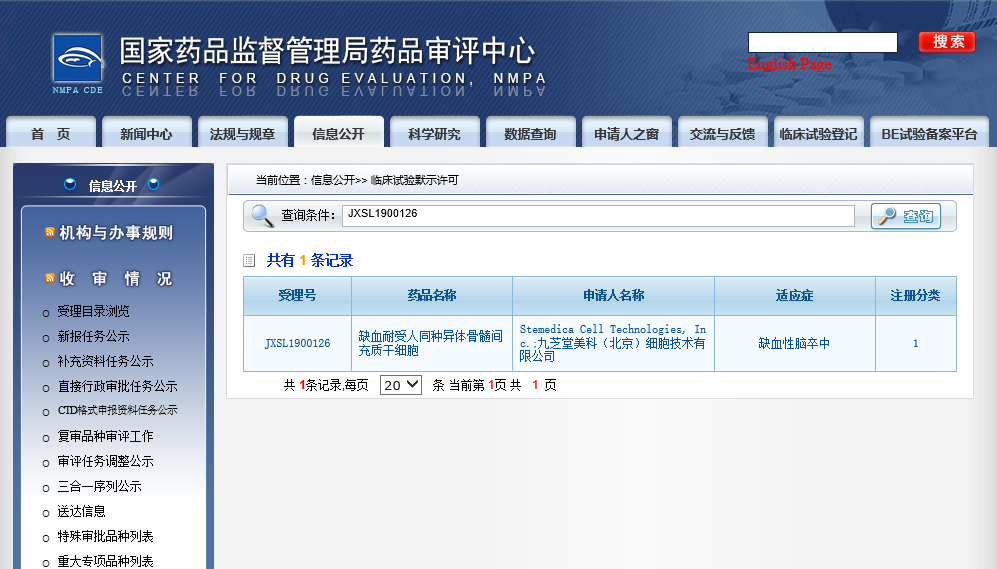Screen dimensions: 997x569
Task: Open the 新闻中心 navigation tab
Action: pyautogui.click(x=146, y=134)
